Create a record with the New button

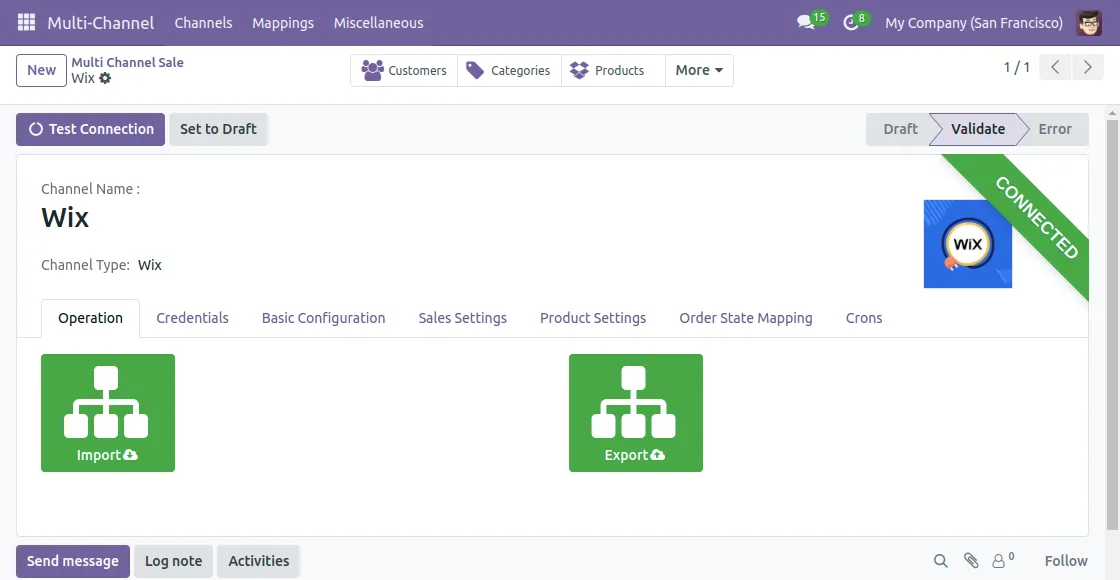tap(40, 70)
